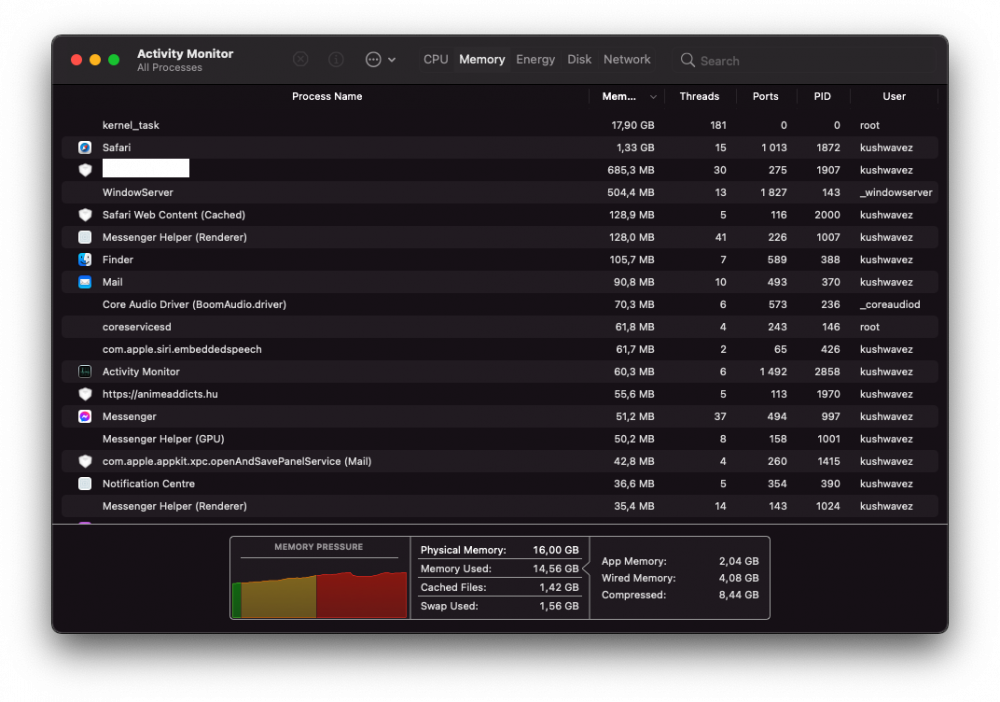
Task: Click the Notification Centre icon
Action: coord(85,483)
